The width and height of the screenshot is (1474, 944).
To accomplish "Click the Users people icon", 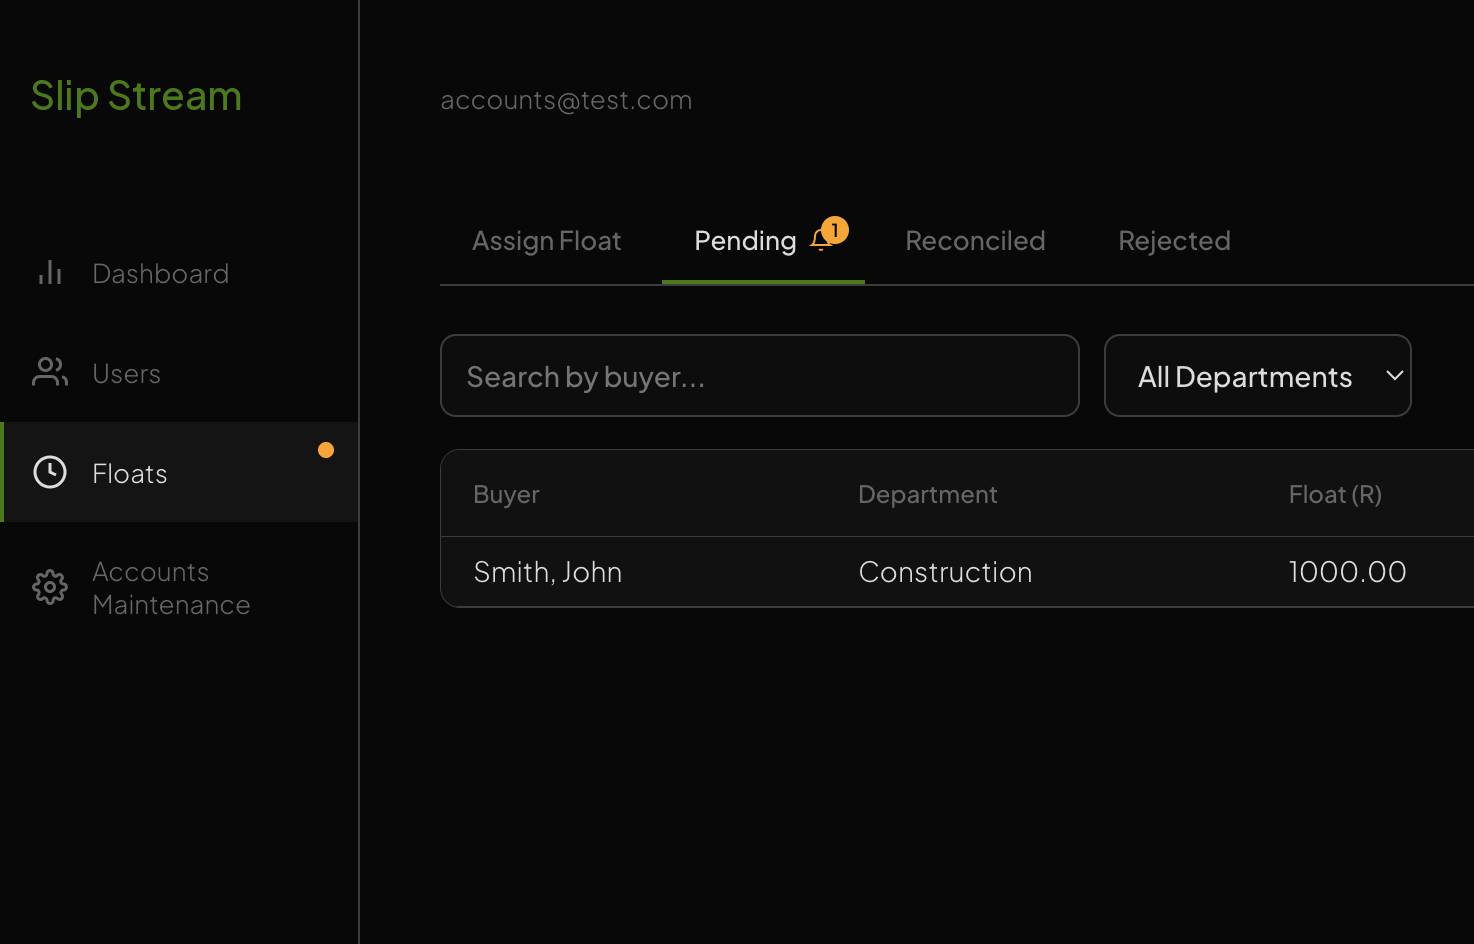I will 50,372.
